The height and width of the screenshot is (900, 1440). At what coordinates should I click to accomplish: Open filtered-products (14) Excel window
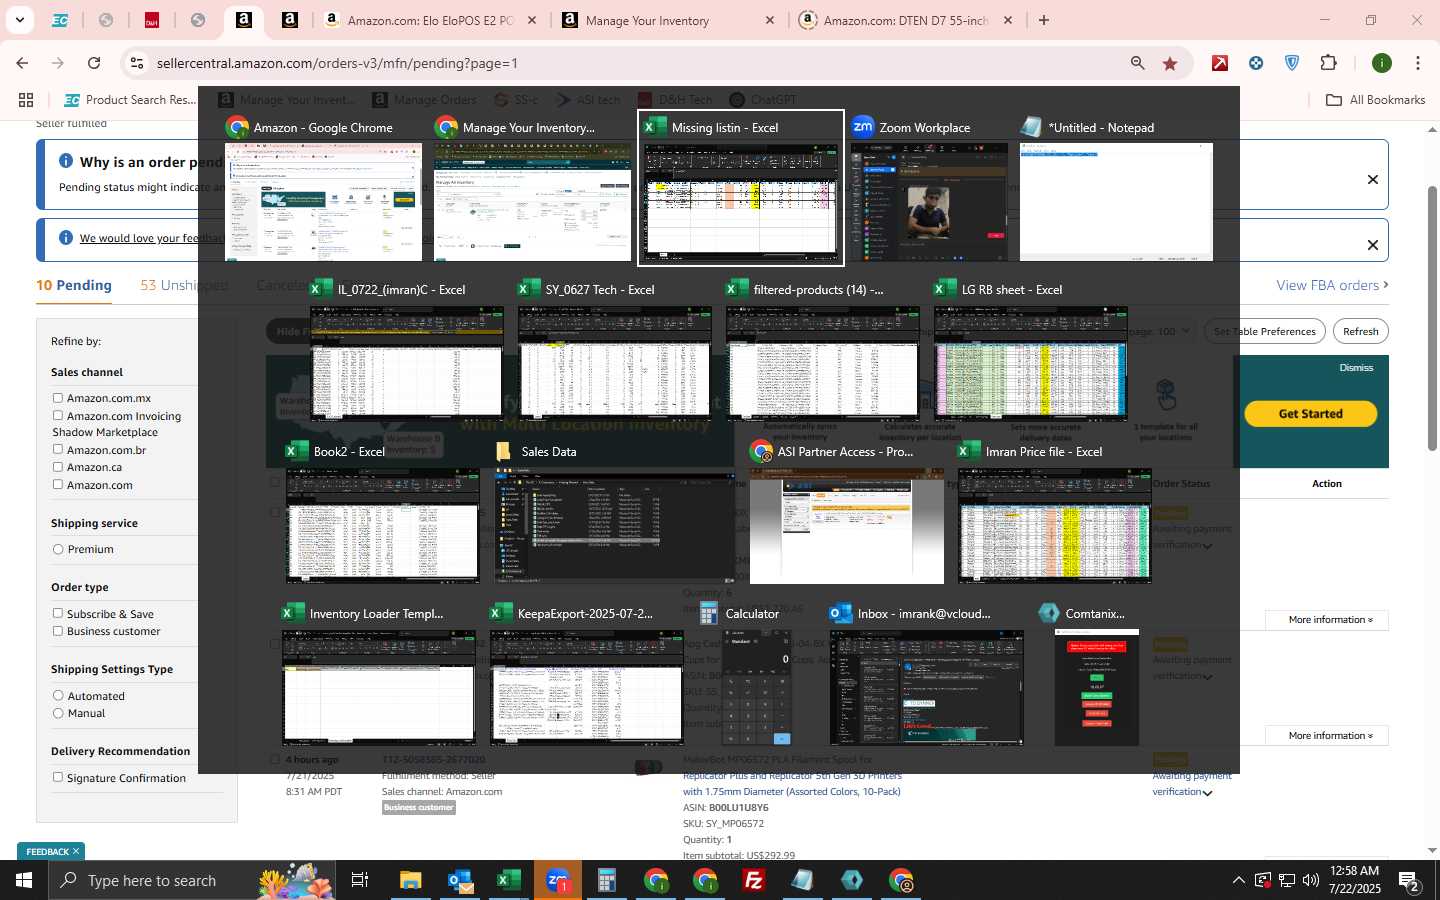(822, 350)
